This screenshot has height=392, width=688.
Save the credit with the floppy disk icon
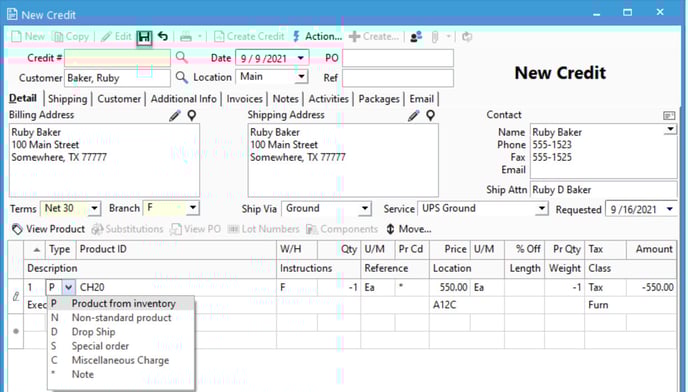(x=144, y=37)
